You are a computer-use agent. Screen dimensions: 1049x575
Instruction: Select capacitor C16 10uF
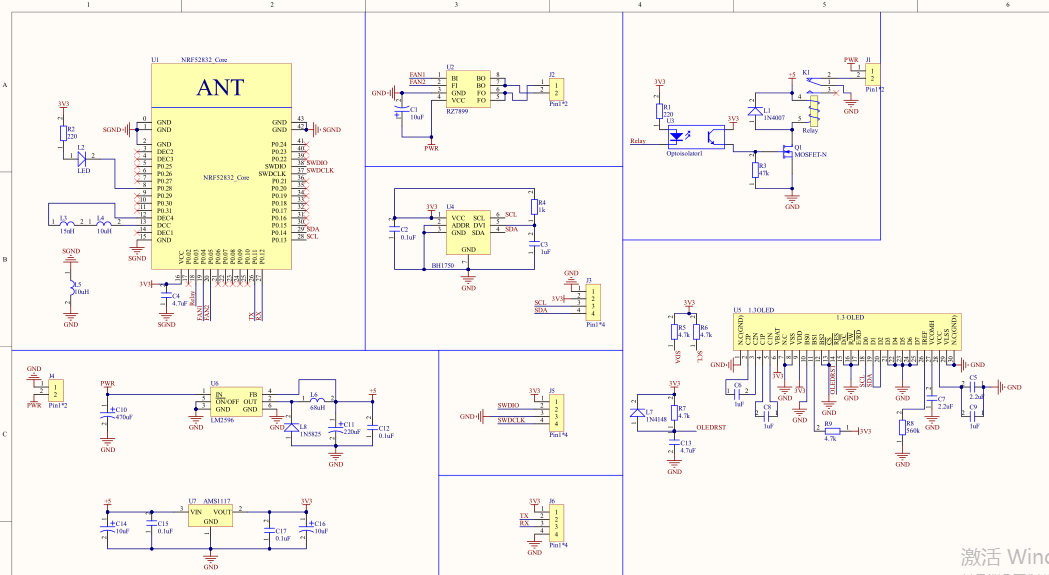click(306, 527)
